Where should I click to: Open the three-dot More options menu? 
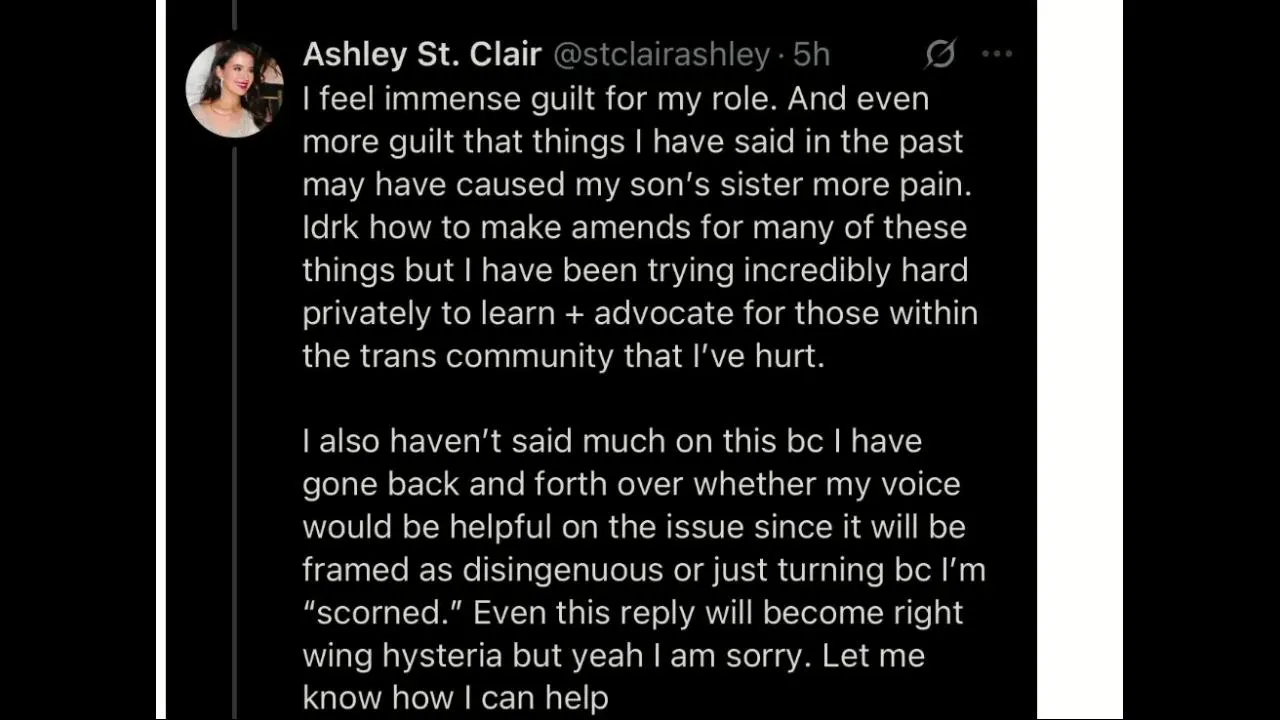click(x=997, y=54)
